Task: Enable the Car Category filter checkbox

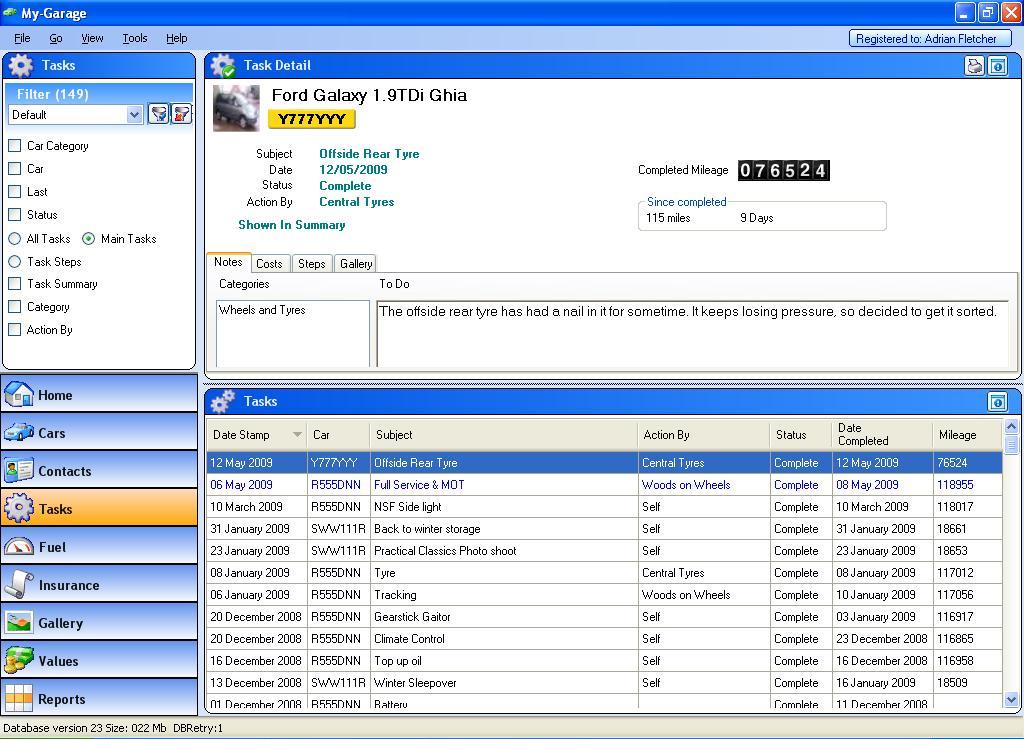Action: (x=15, y=146)
